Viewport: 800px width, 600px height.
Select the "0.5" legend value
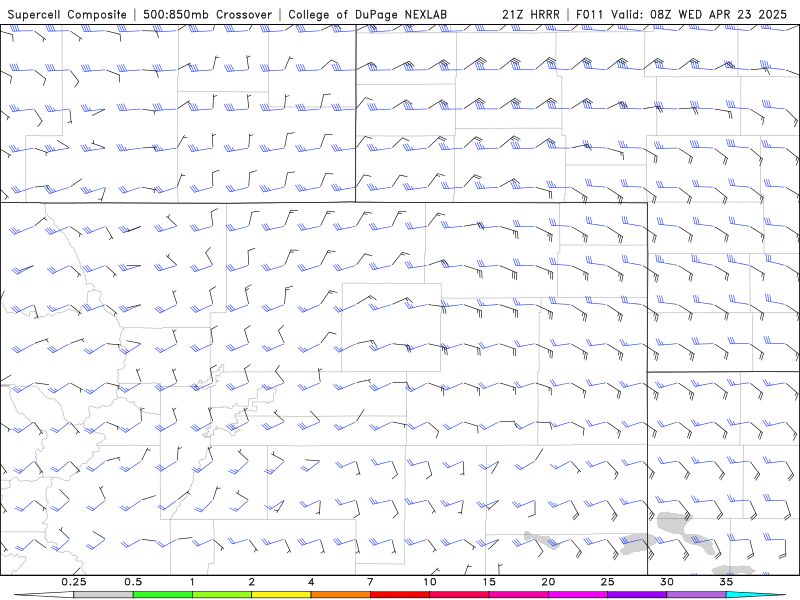pos(133,582)
